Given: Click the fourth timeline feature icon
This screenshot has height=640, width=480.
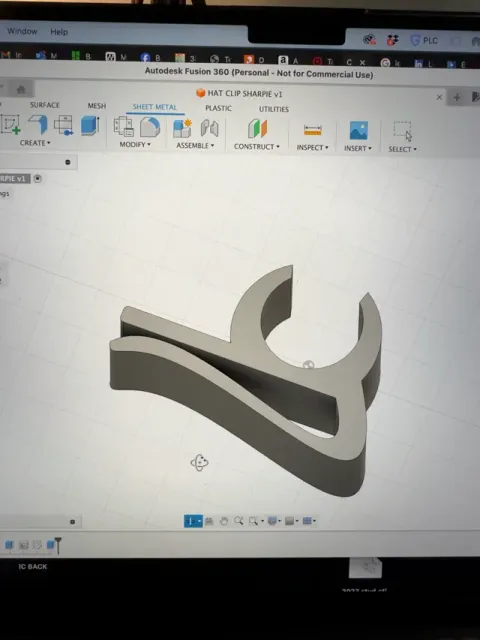Looking at the screenshot, I should click(x=51, y=544).
